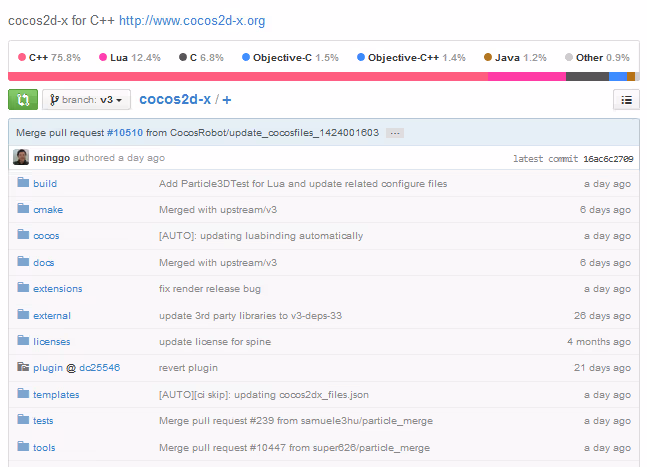Open '[AUTO]: updating luabinding automatically' commit
647x467 pixels.
[x=261, y=236]
